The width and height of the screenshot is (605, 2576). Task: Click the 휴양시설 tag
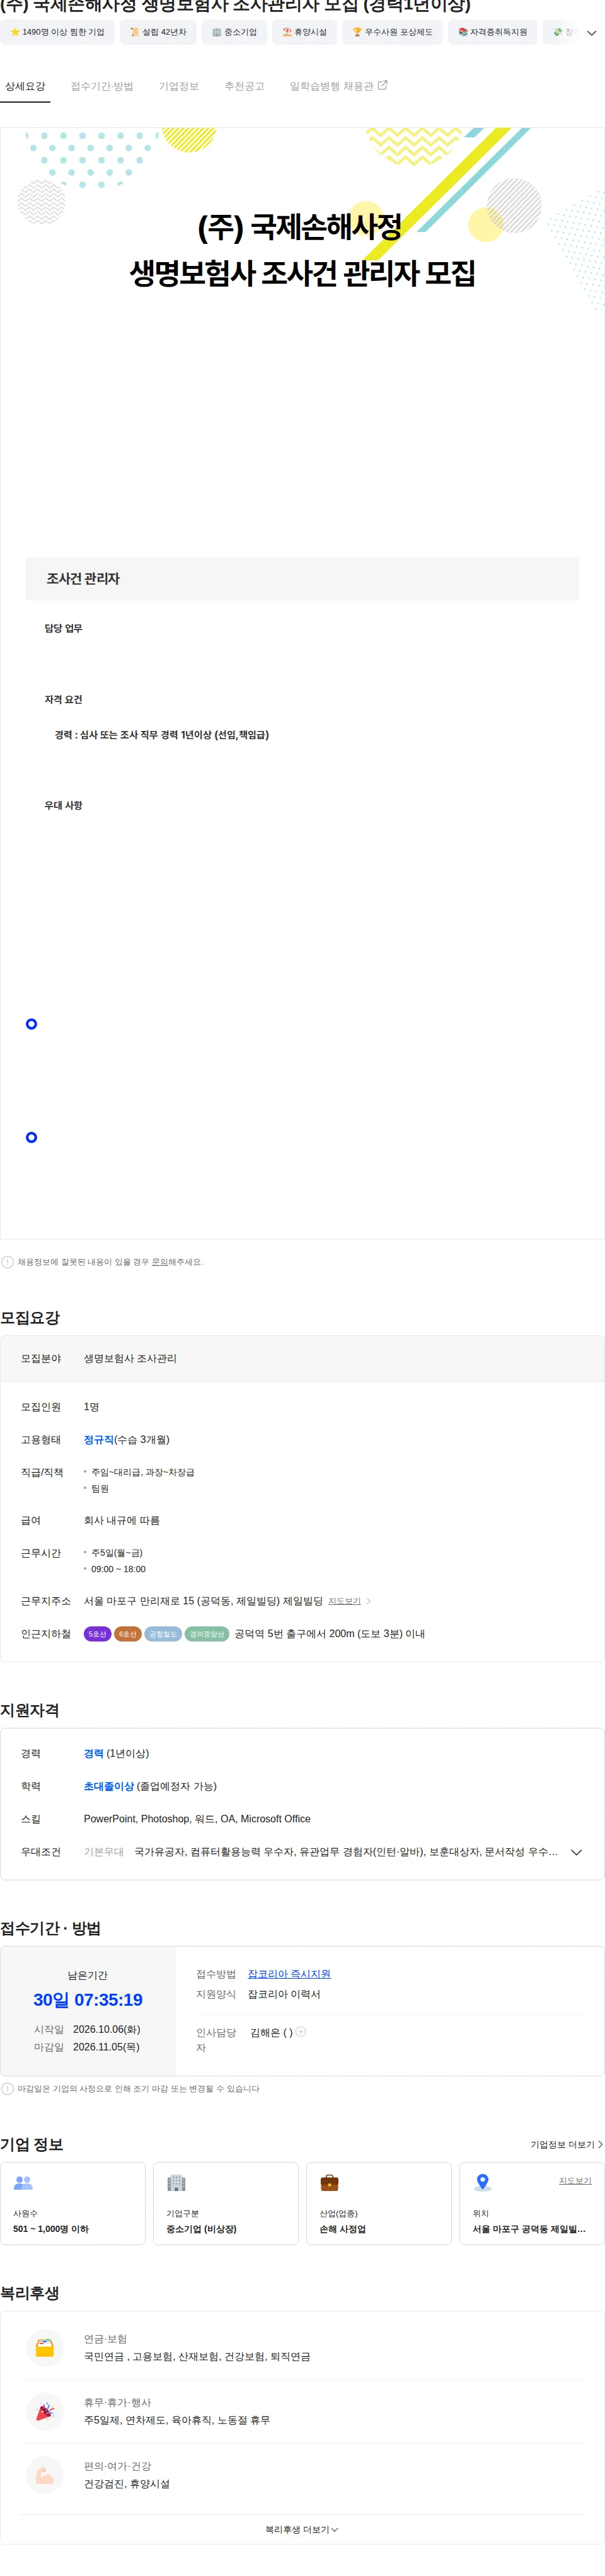304,32
